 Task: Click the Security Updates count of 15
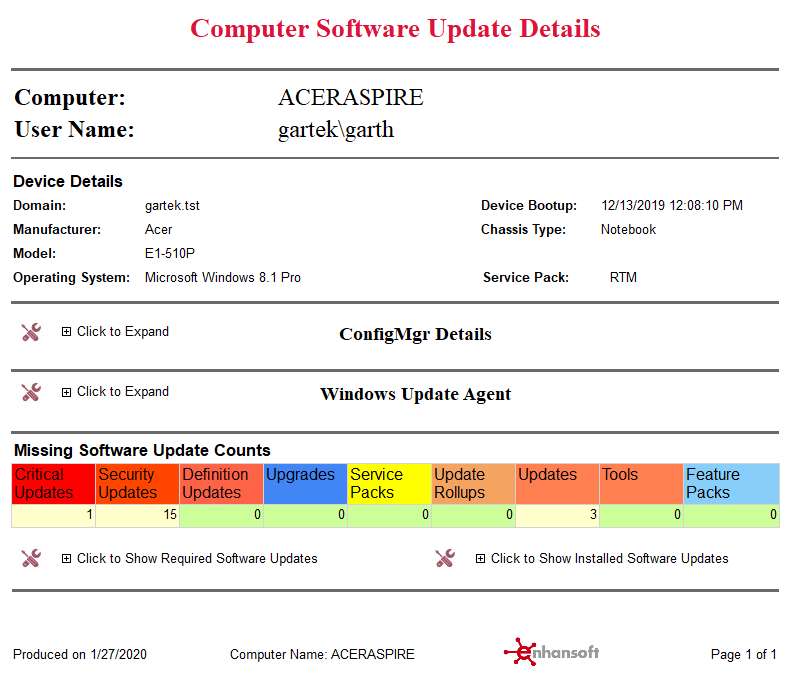pyautogui.click(x=137, y=515)
